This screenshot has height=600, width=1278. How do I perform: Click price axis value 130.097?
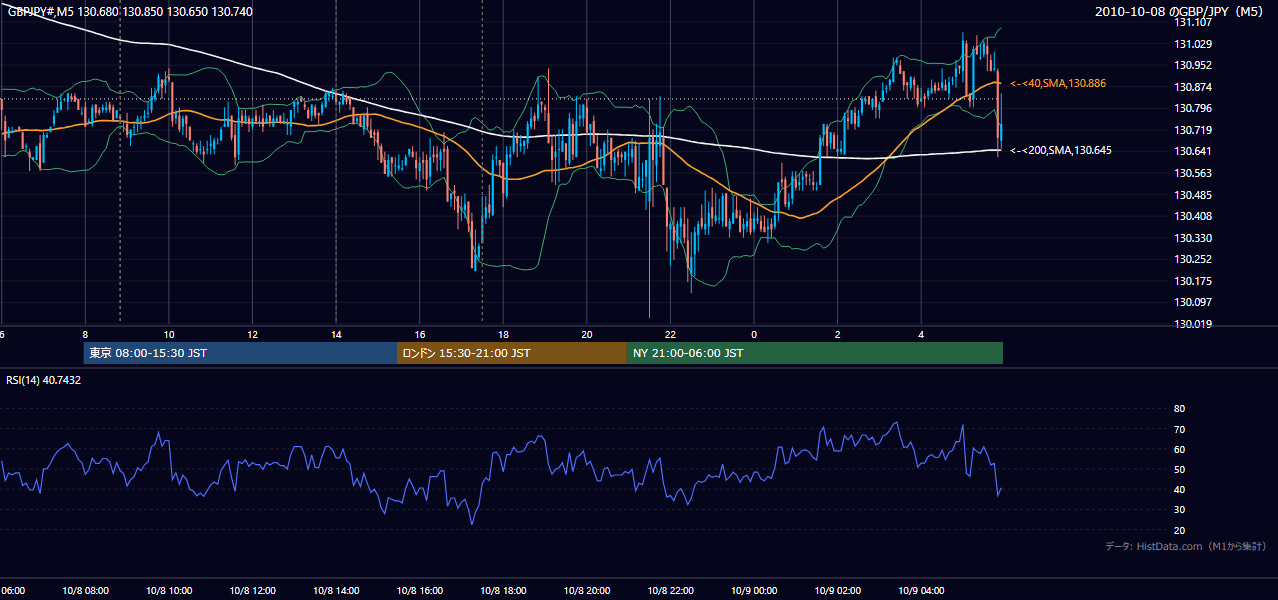pyautogui.click(x=1192, y=302)
